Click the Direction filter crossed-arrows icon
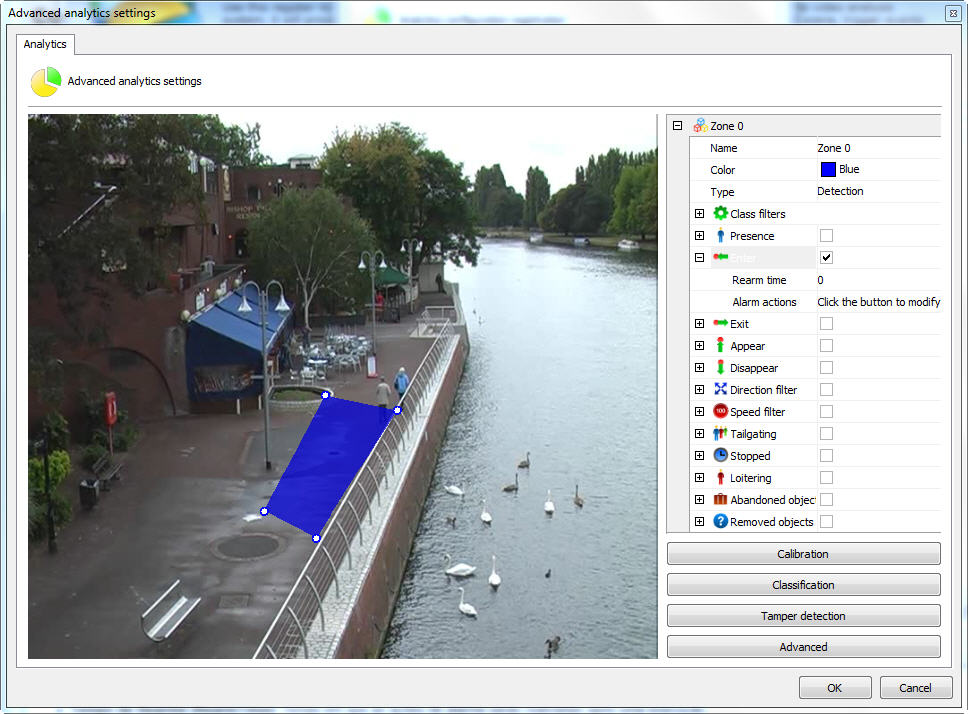Viewport: 968px width, 714px height. [x=720, y=389]
